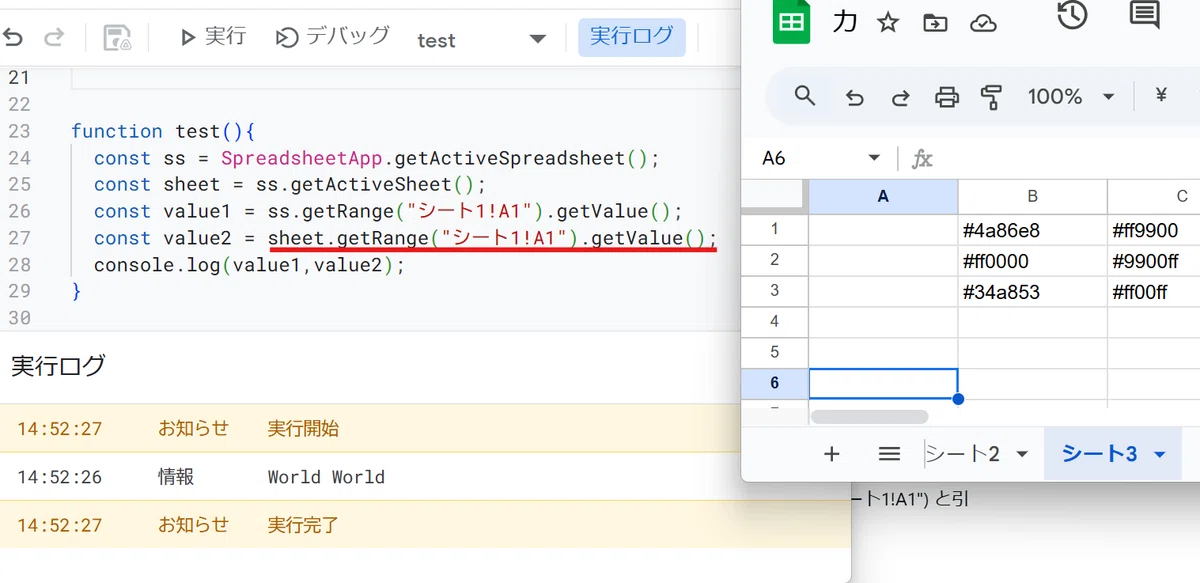Open the all sheets list icon
The image size is (1200, 583).
(x=889, y=454)
